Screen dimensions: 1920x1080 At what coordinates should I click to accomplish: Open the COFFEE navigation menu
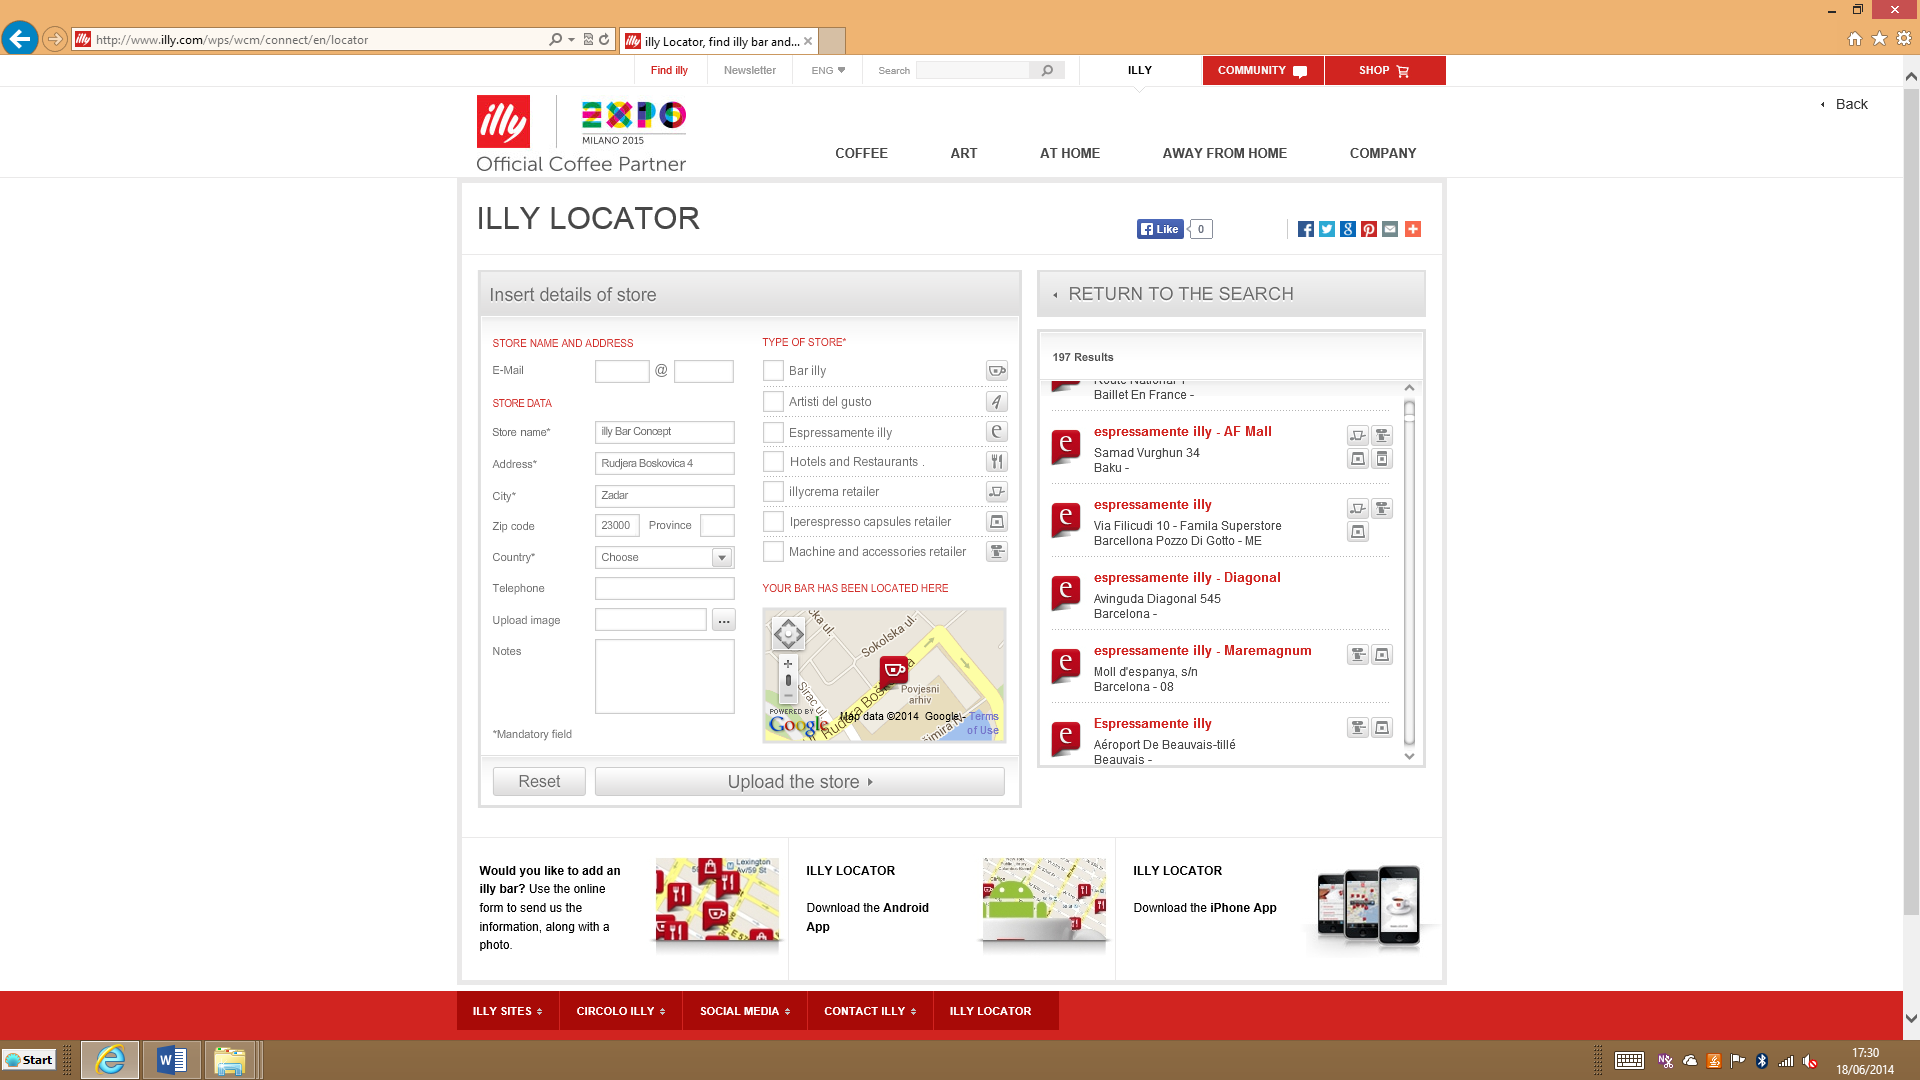[x=861, y=153]
